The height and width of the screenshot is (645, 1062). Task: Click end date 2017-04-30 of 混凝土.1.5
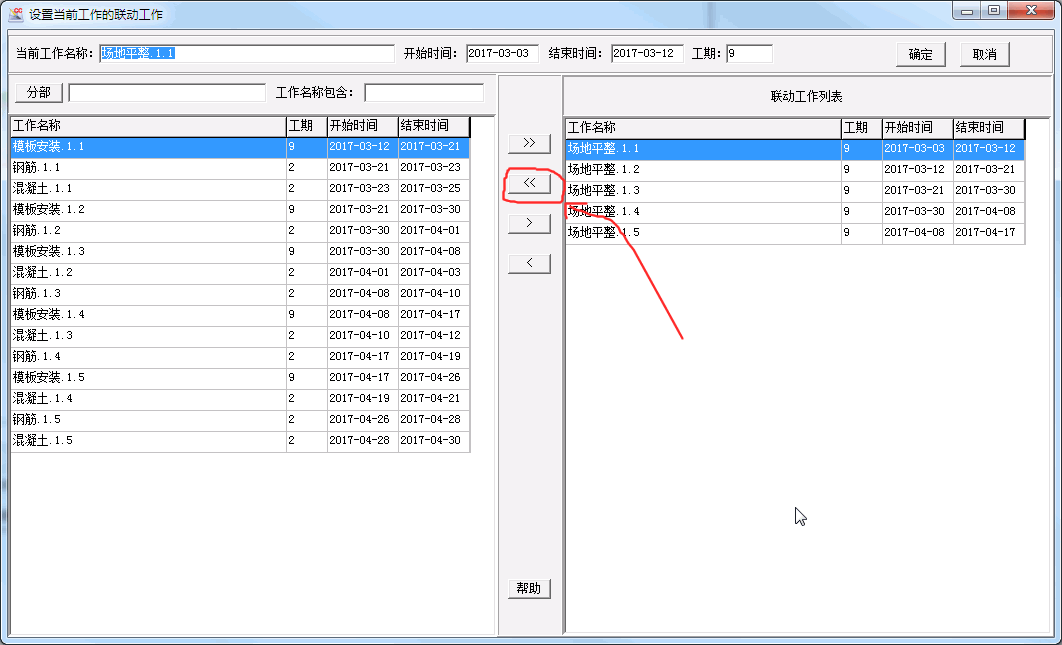(430, 440)
